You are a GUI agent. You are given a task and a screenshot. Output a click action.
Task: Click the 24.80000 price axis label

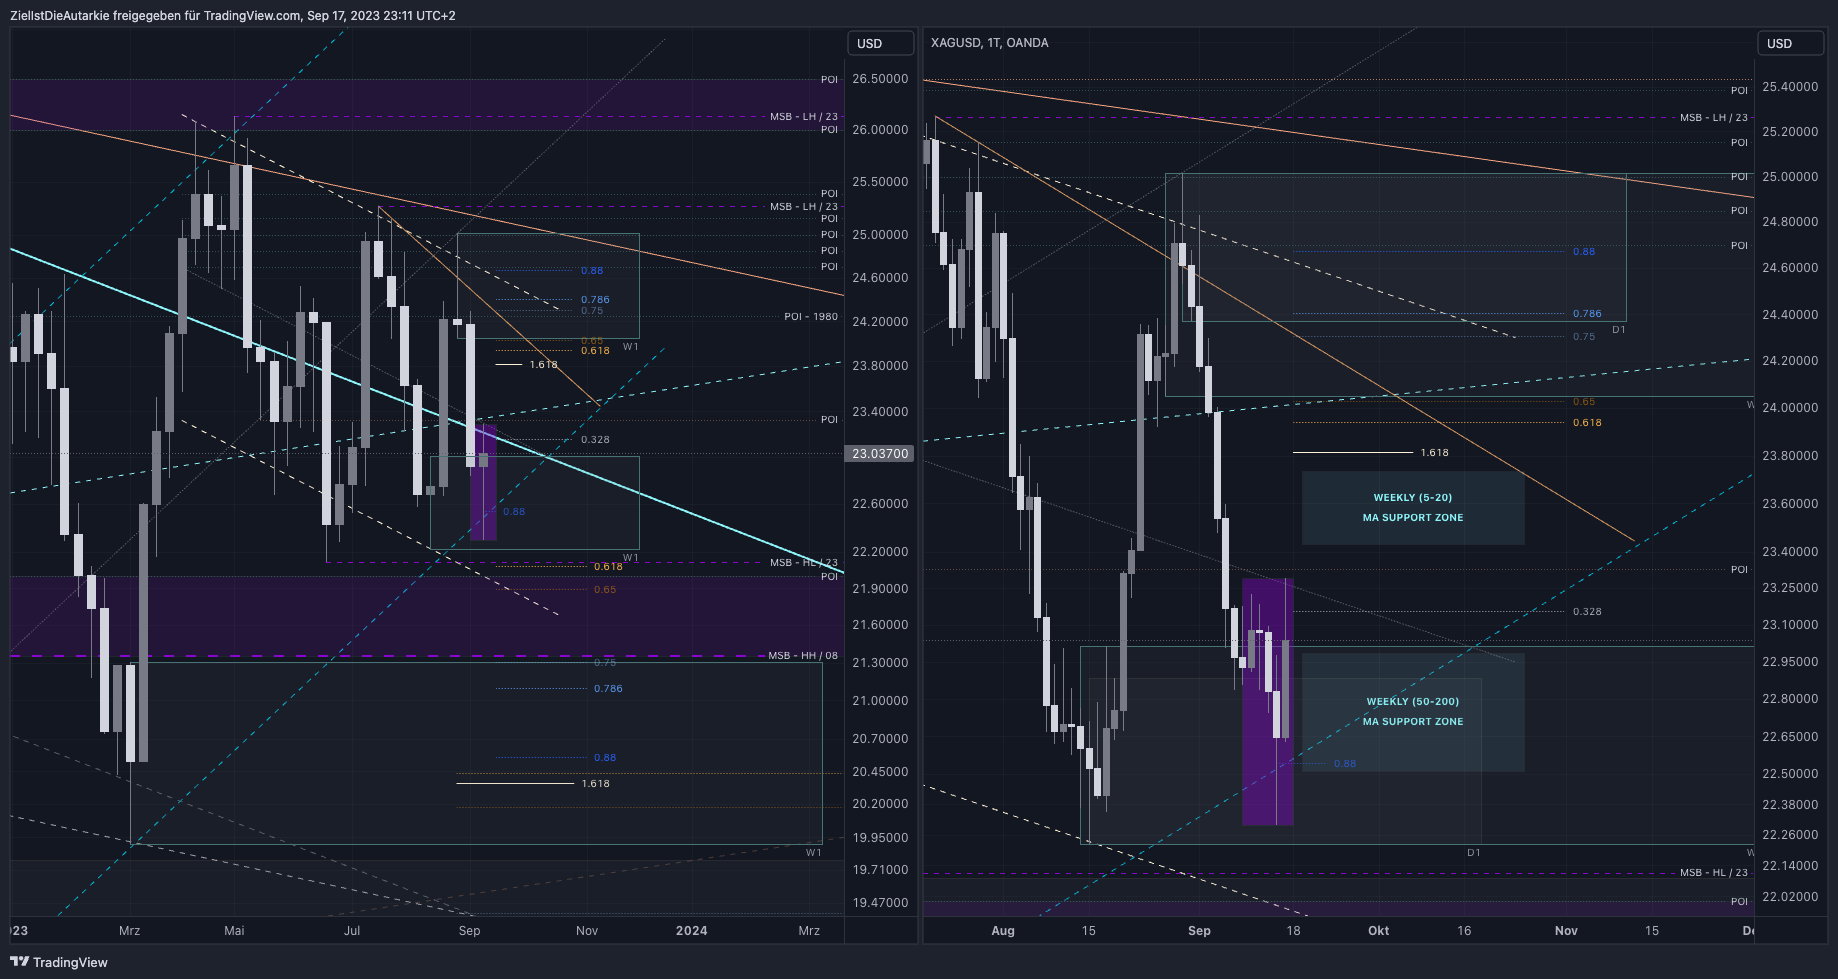pos(1790,222)
